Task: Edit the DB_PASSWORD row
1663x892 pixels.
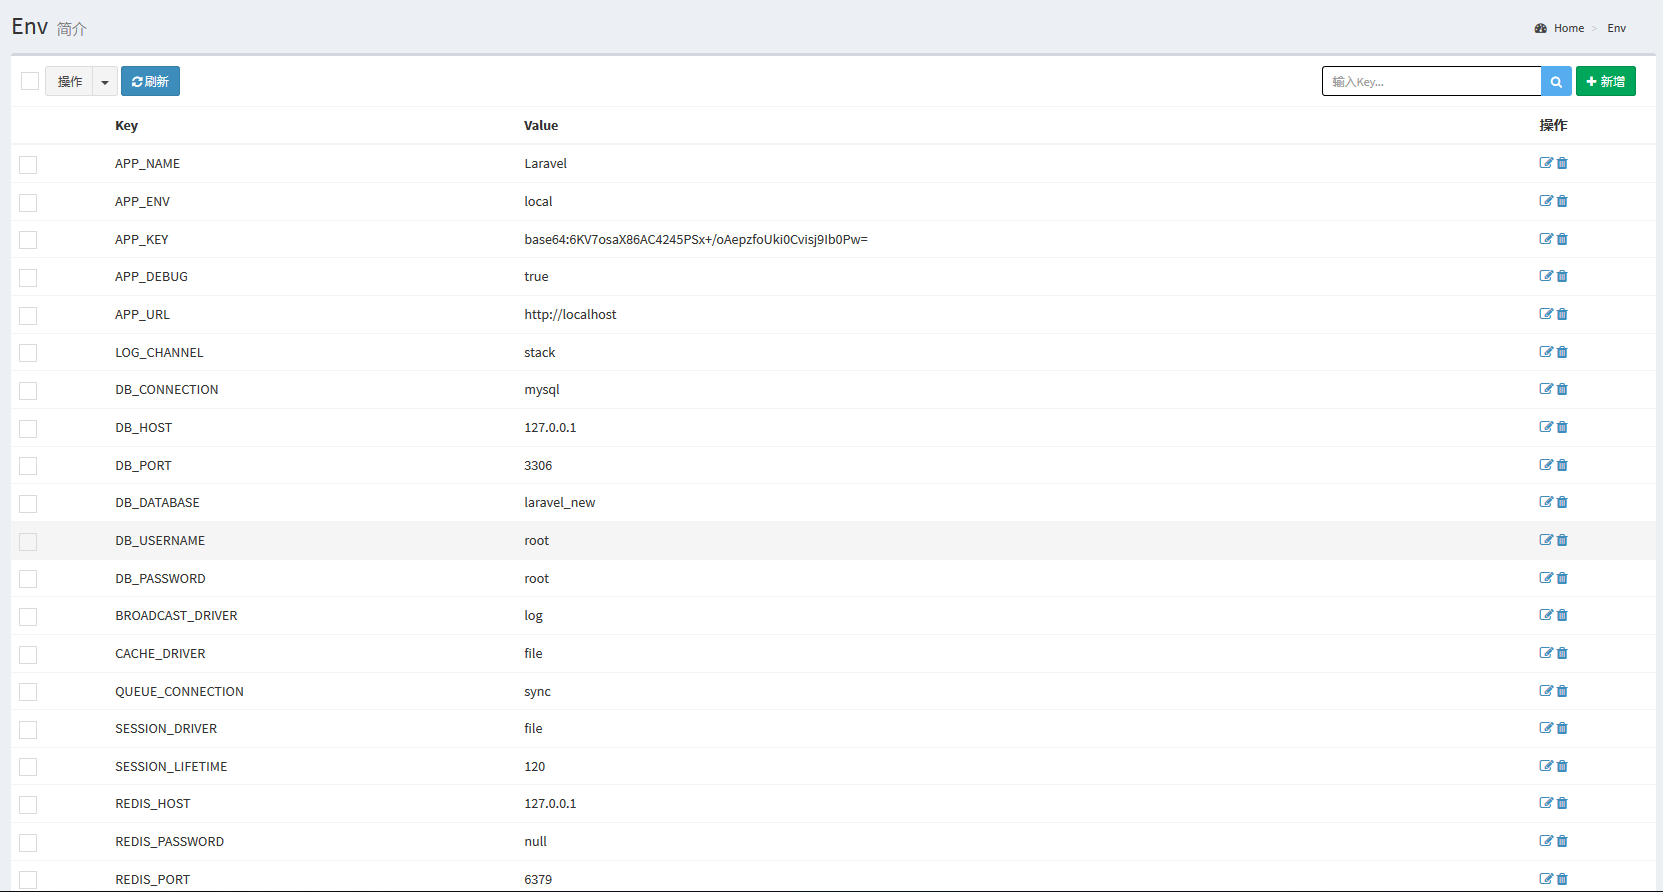Action: click(x=1546, y=578)
